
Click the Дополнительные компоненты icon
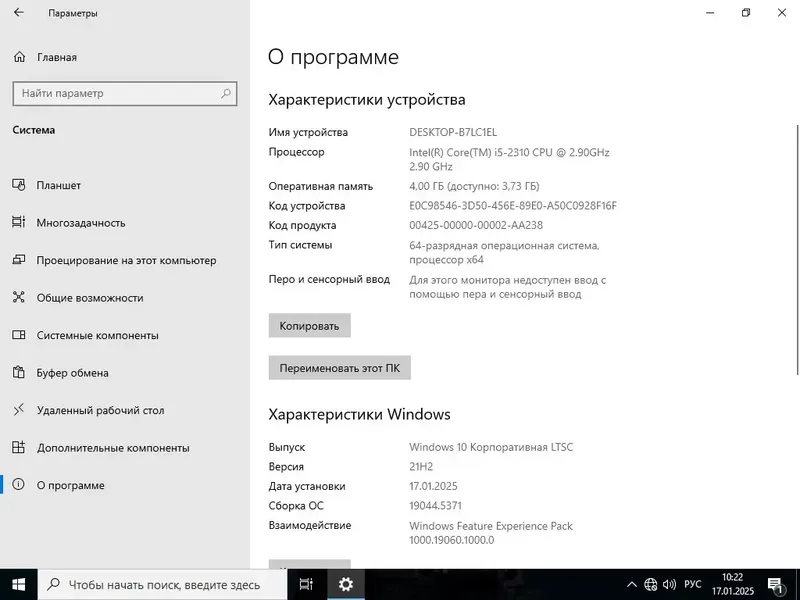[19, 447]
